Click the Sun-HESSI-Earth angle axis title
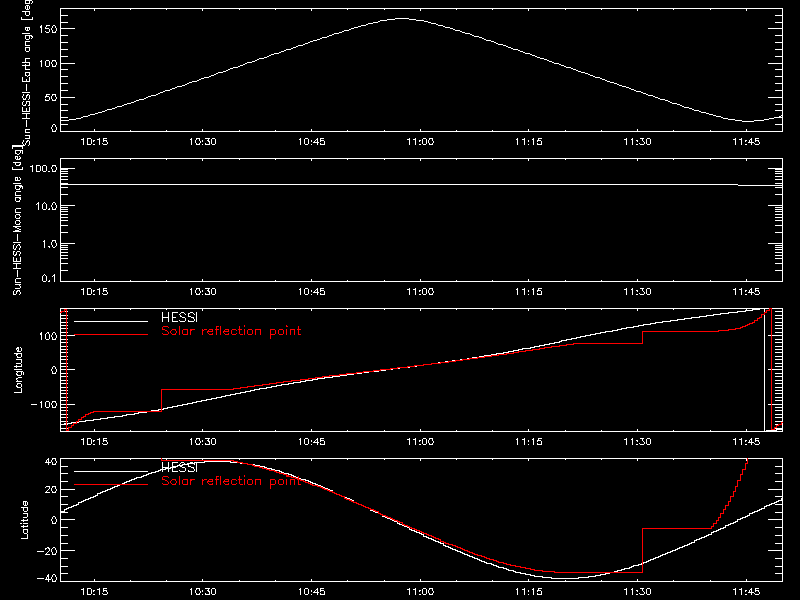800x600 pixels. (x=27, y=73)
